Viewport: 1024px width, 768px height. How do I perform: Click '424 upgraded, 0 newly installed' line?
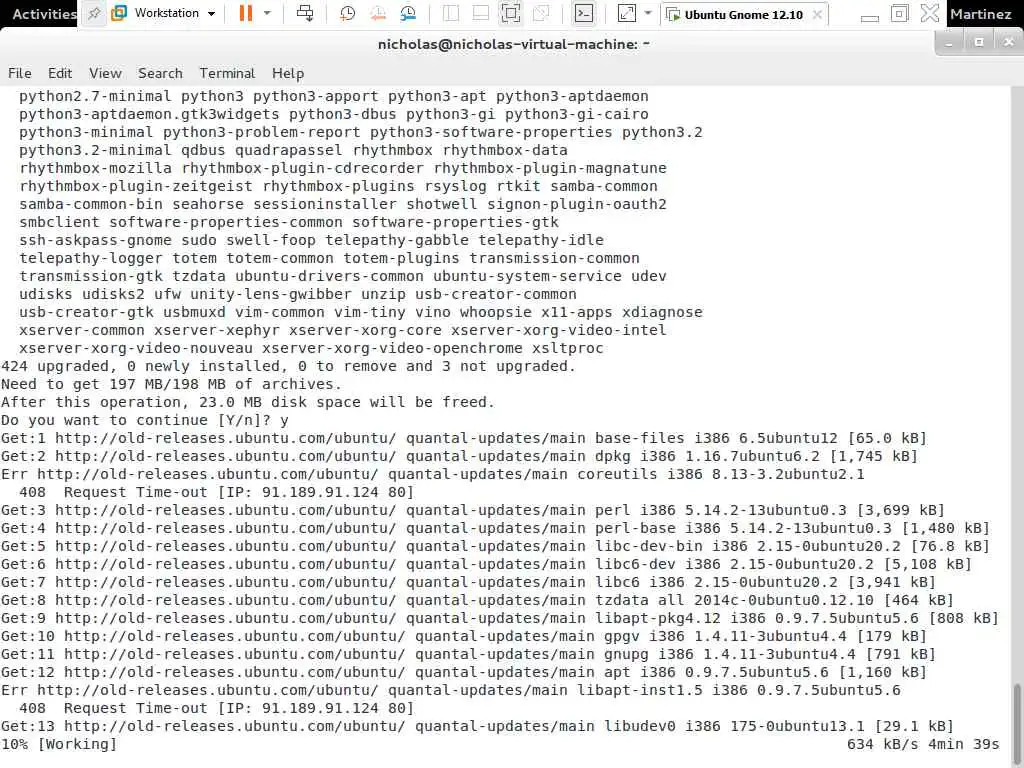(288, 366)
